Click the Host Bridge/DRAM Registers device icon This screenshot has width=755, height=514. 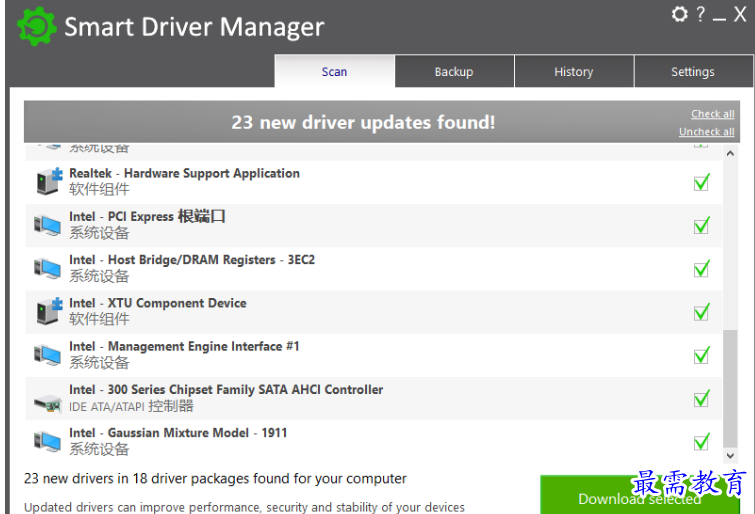47,268
